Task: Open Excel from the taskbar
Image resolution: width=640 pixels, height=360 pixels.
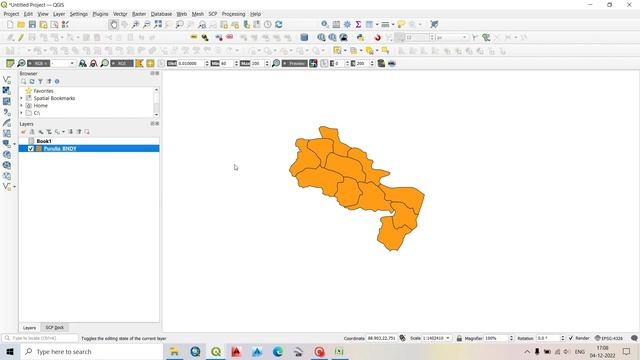Action: (339, 351)
